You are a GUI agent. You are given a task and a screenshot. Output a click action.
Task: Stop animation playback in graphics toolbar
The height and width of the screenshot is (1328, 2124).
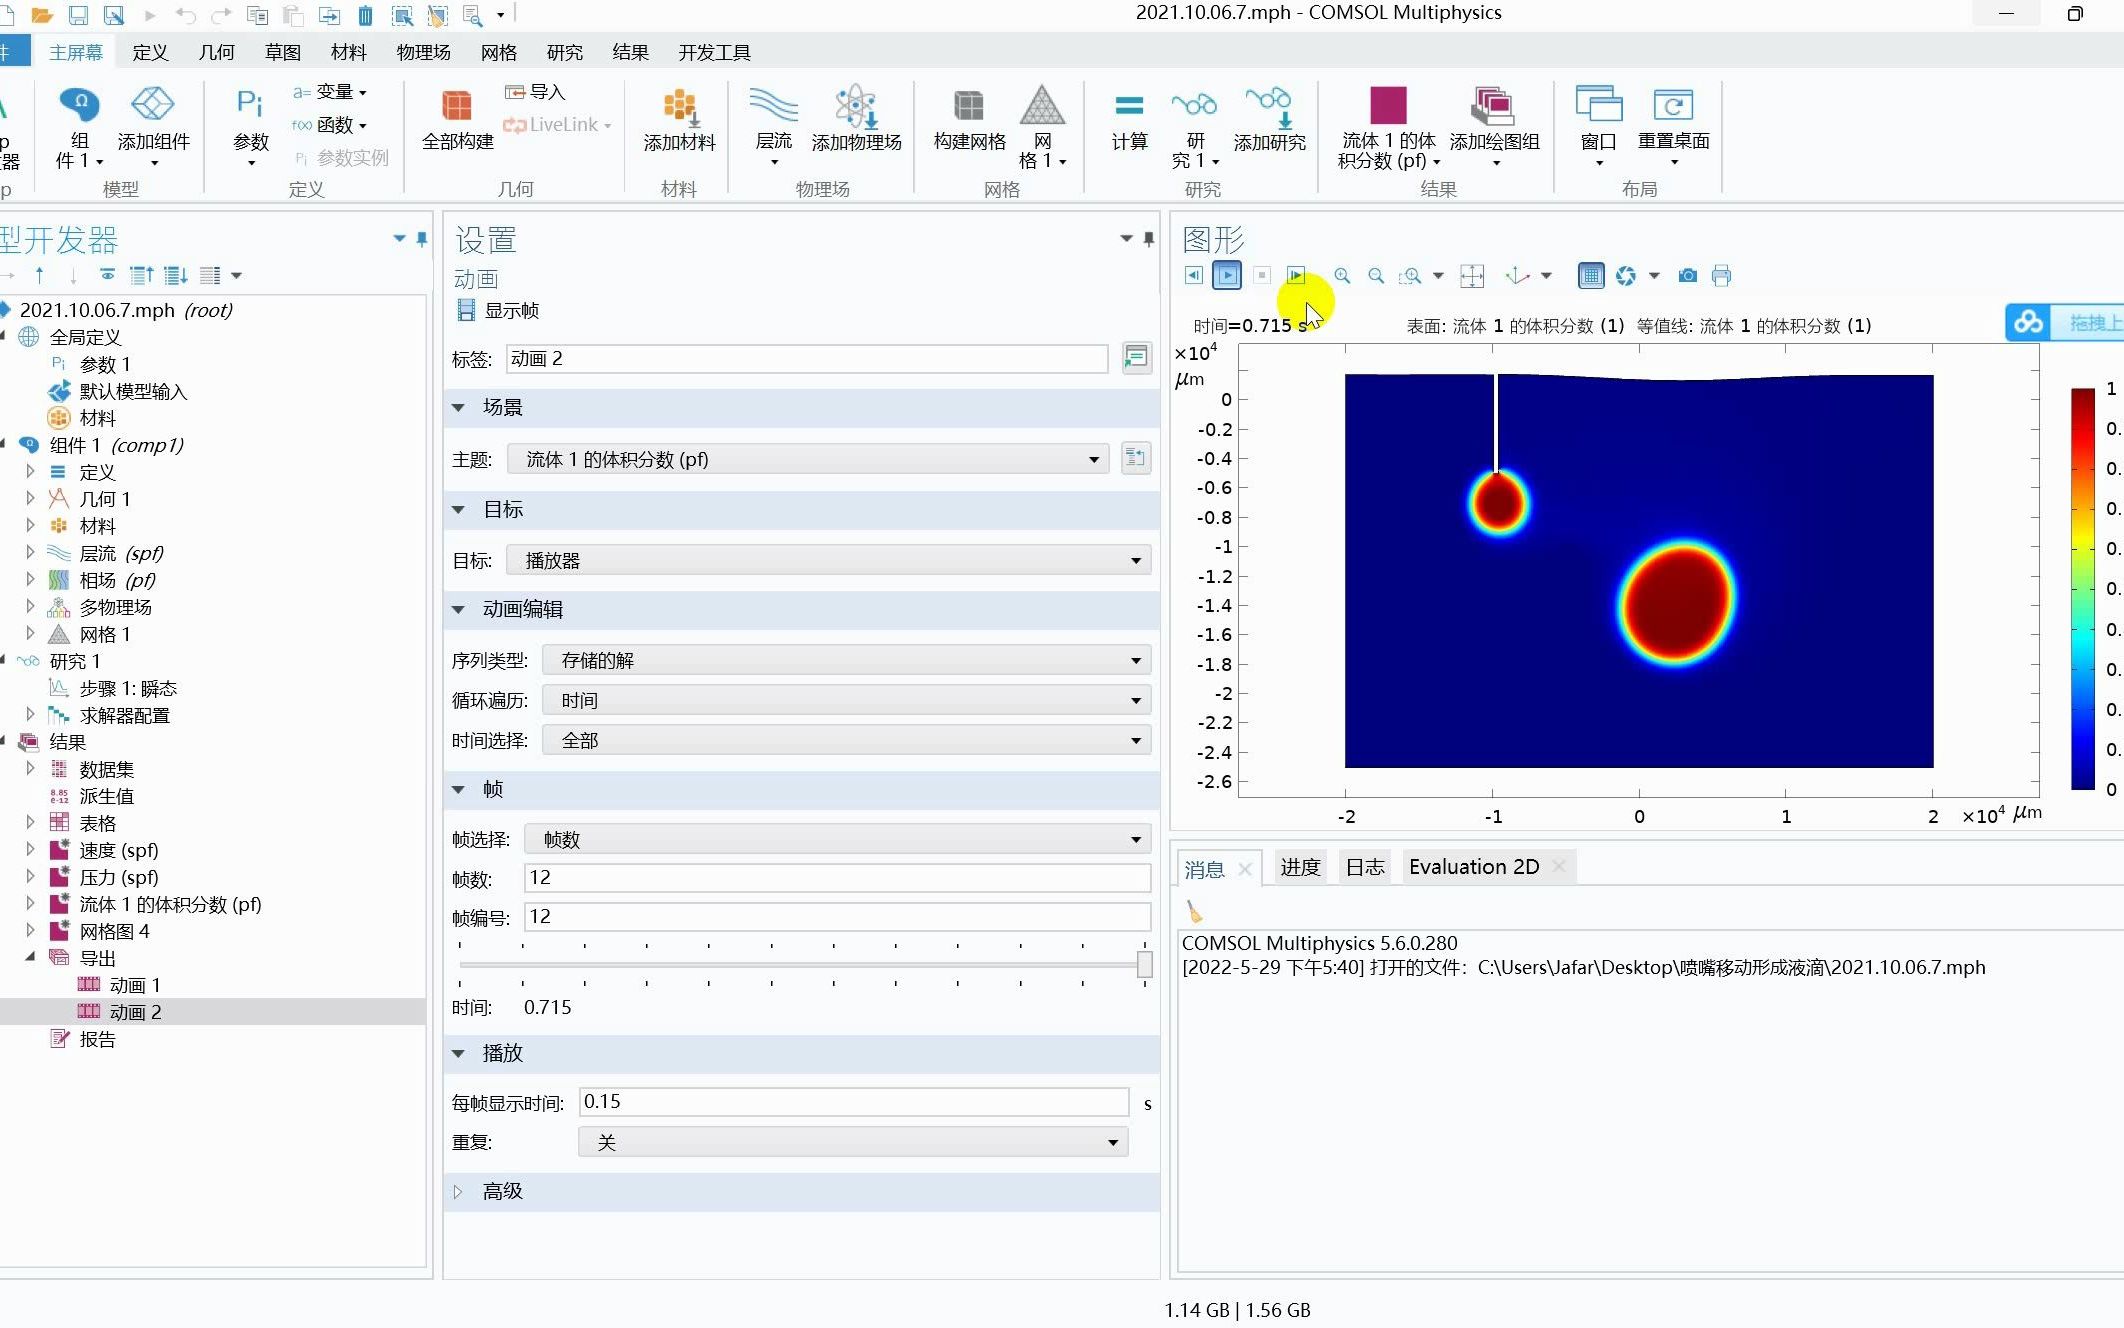point(1262,275)
